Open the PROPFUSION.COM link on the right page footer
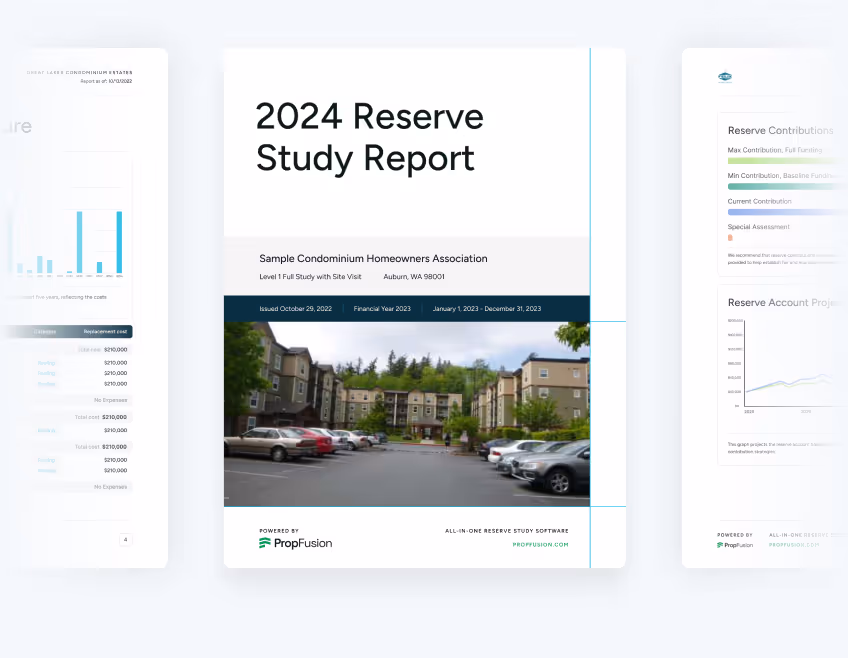This screenshot has width=848, height=658. point(794,545)
